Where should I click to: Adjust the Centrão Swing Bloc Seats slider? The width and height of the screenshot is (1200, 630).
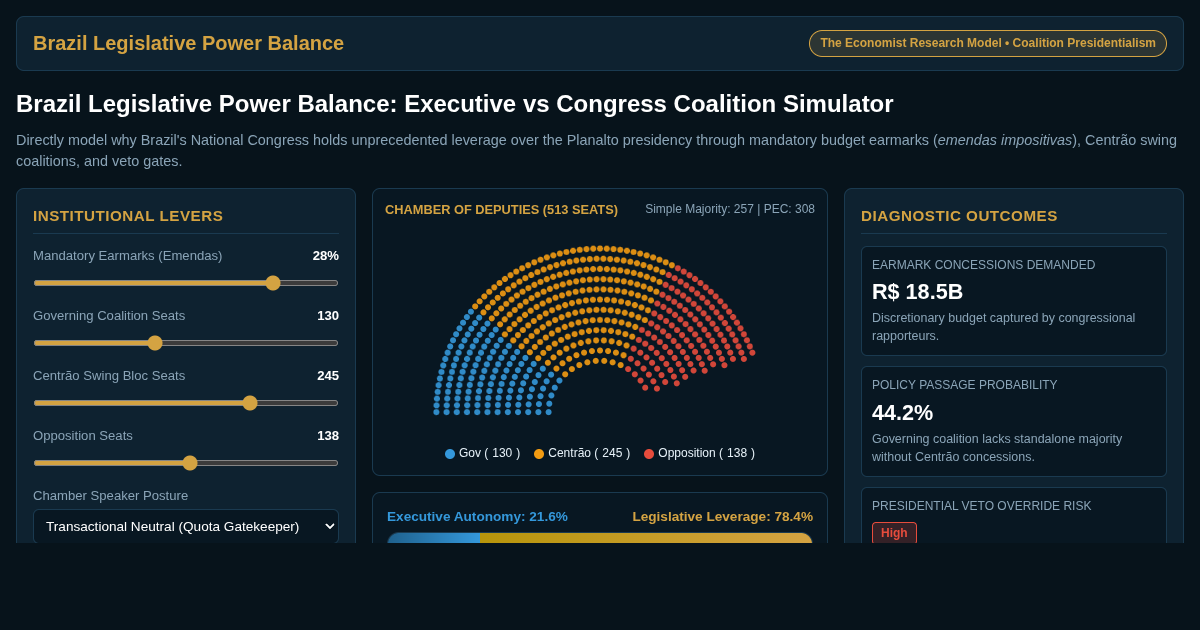[186, 403]
